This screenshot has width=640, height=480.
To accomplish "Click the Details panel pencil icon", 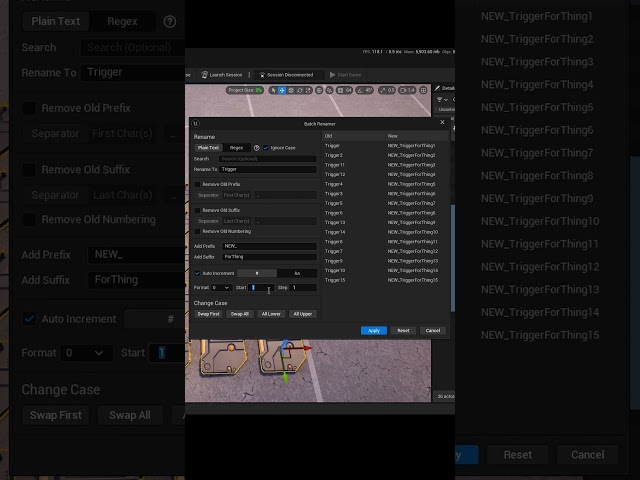I will click(438, 88).
